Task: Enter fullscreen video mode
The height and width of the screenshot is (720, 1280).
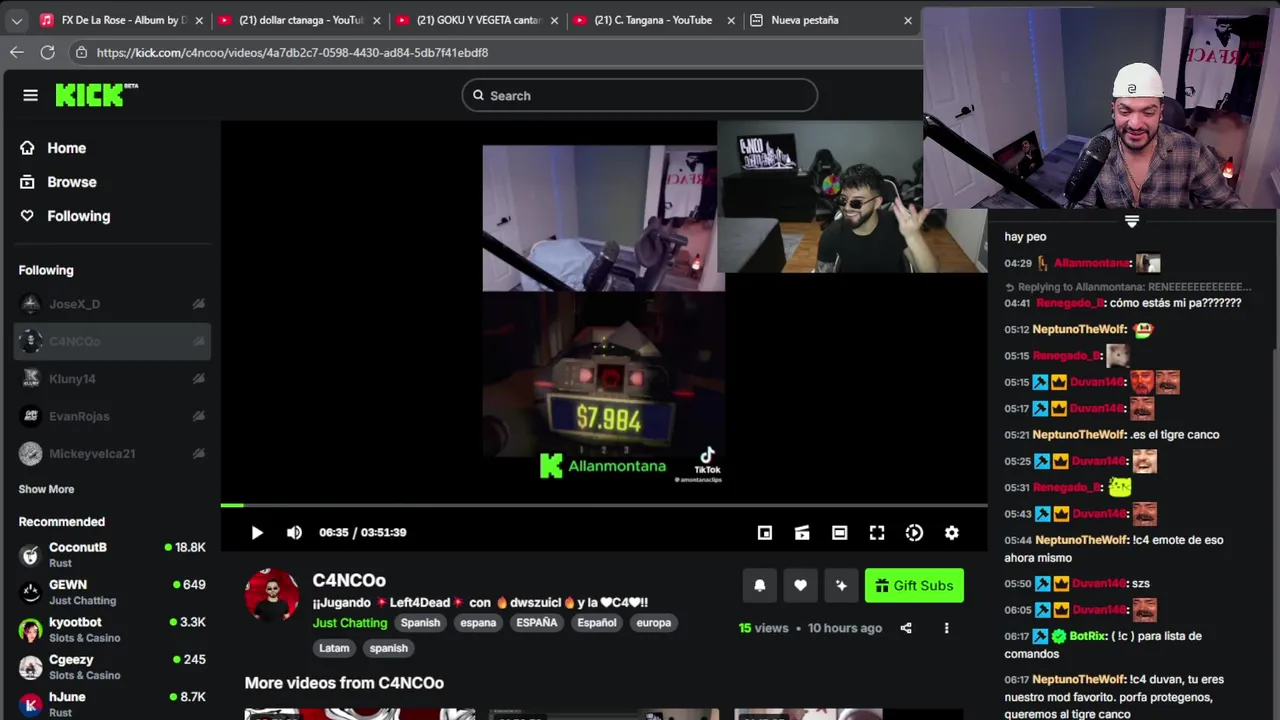Action: pos(877,533)
